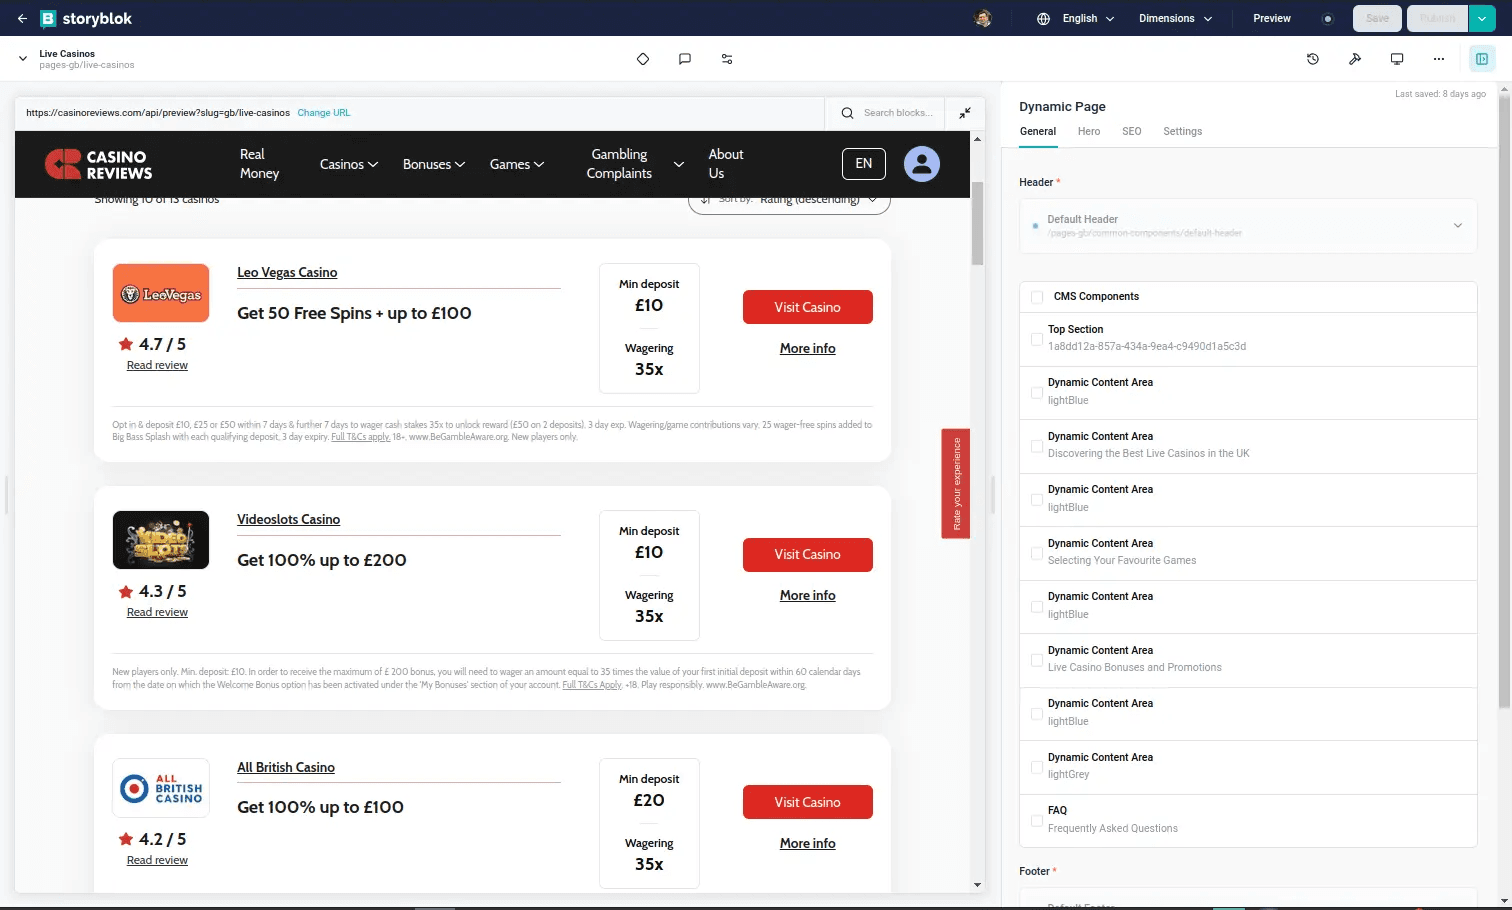This screenshot has width=1512, height=910.
Task: Tick the Top Section block checkbox
Action: pos(1037,339)
